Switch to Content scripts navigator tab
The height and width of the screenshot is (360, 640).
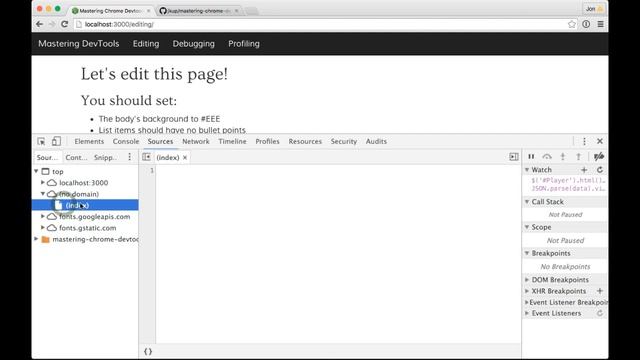coord(76,158)
